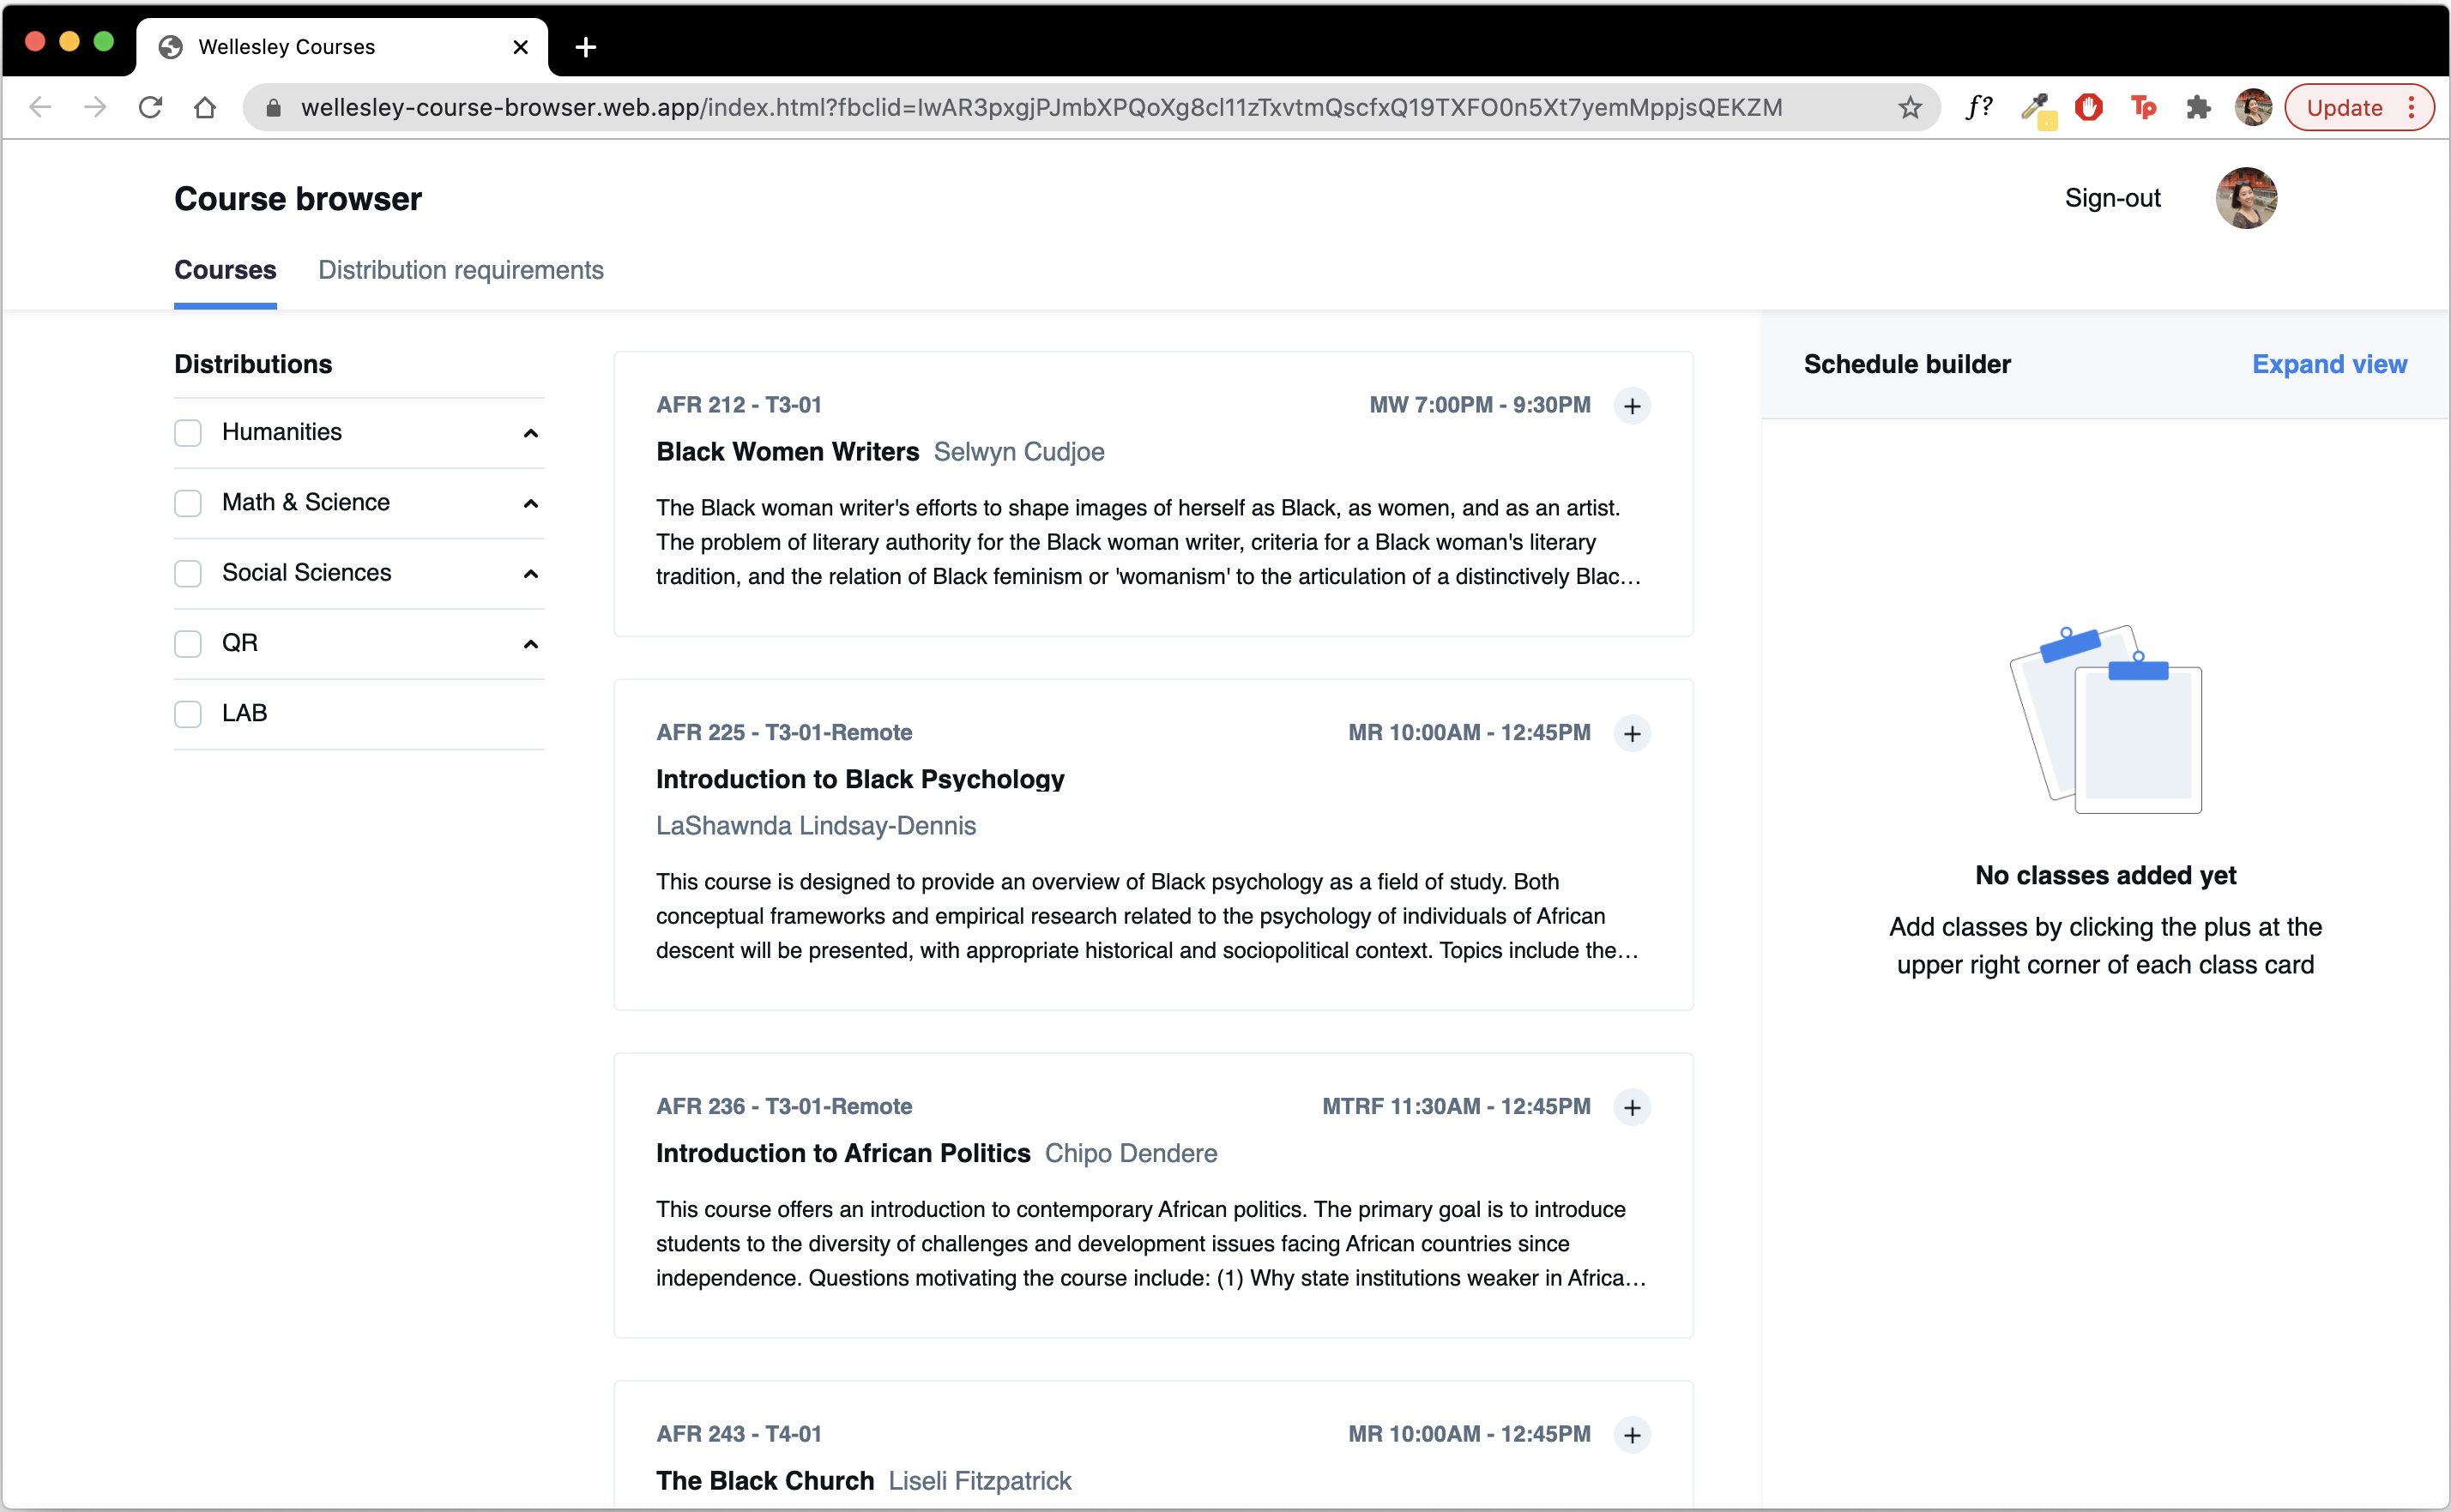The height and width of the screenshot is (1512, 2451).
Task: Click the Introduction to African Politics title
Action: (842, 1153)
